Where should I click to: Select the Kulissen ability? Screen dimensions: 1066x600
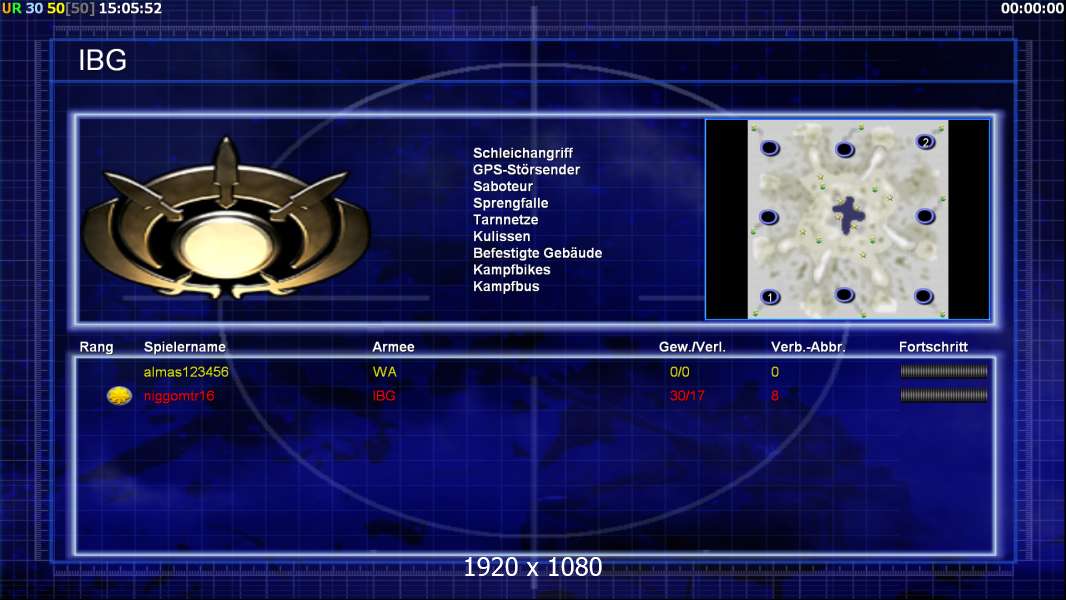click(502, 236)
